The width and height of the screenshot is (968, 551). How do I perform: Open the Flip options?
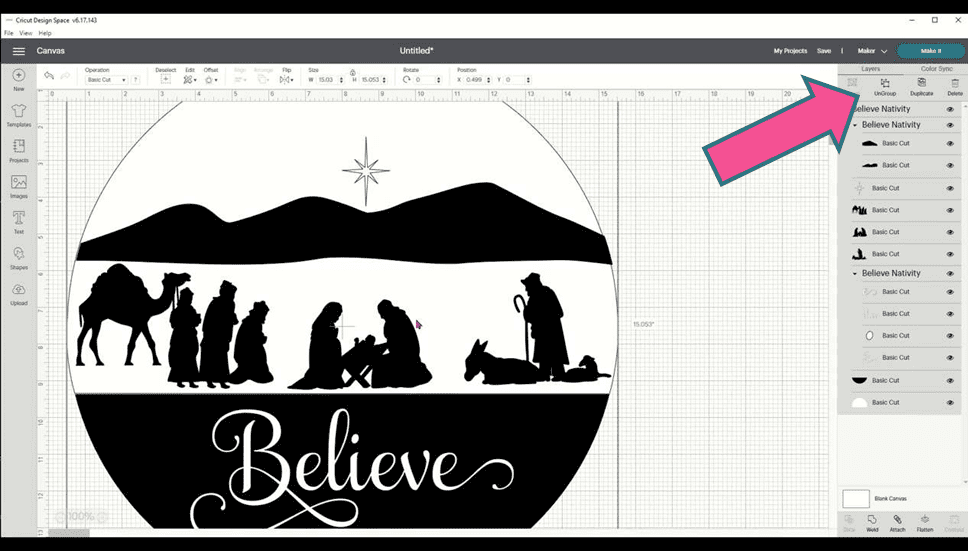pyautogui.click(x=286, y=80)
